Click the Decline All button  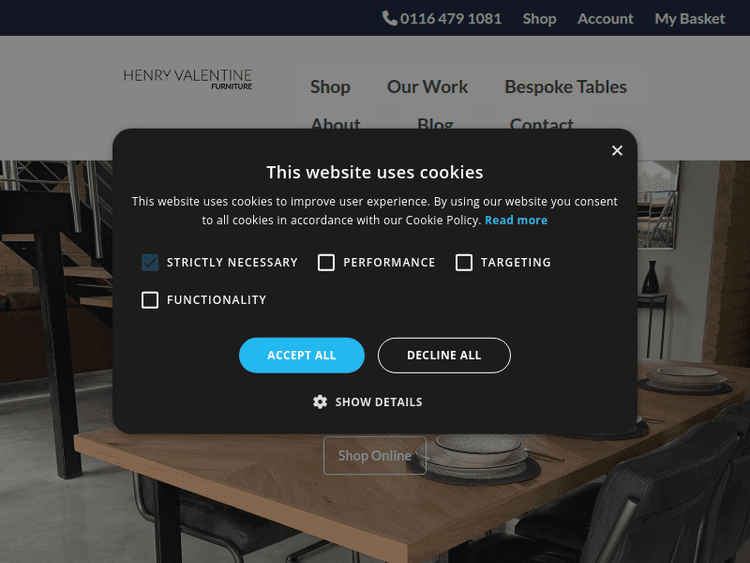pos(444,355)
